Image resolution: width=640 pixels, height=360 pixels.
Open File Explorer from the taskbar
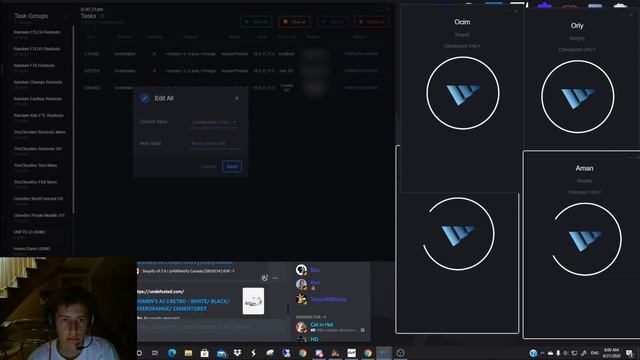(188, 353)
